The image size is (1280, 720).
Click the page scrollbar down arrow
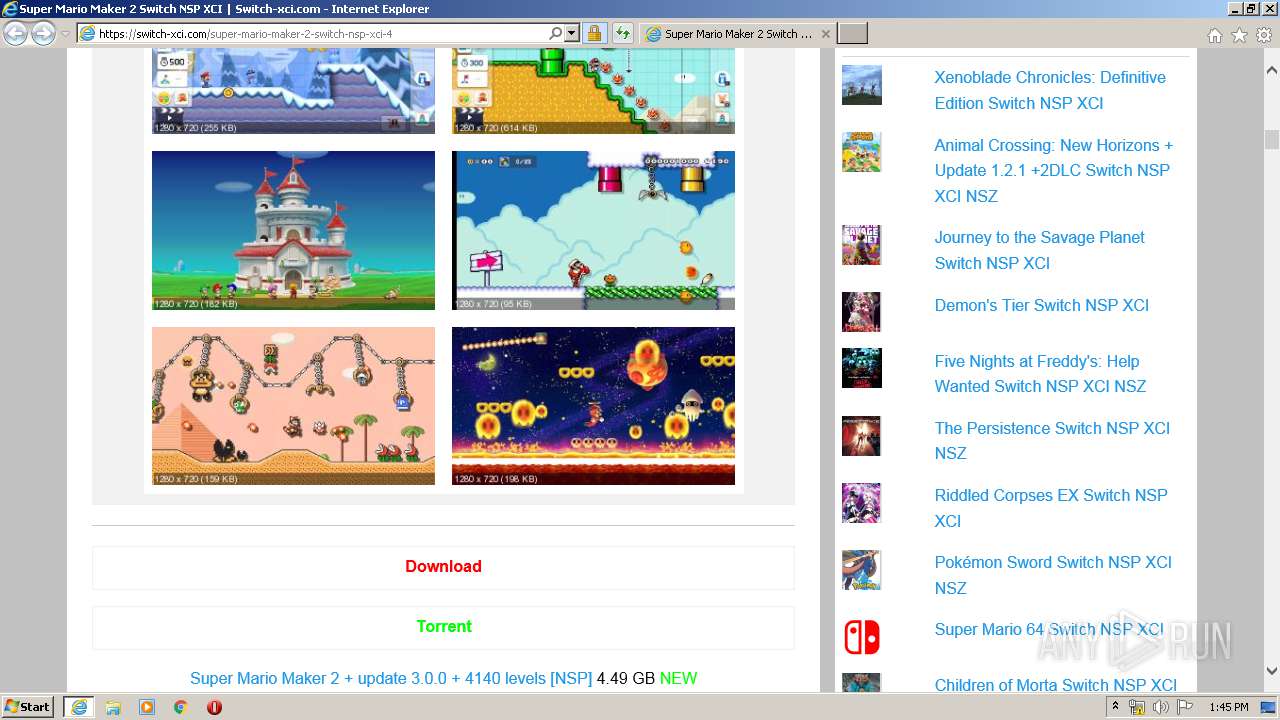tap(1271, 671)
